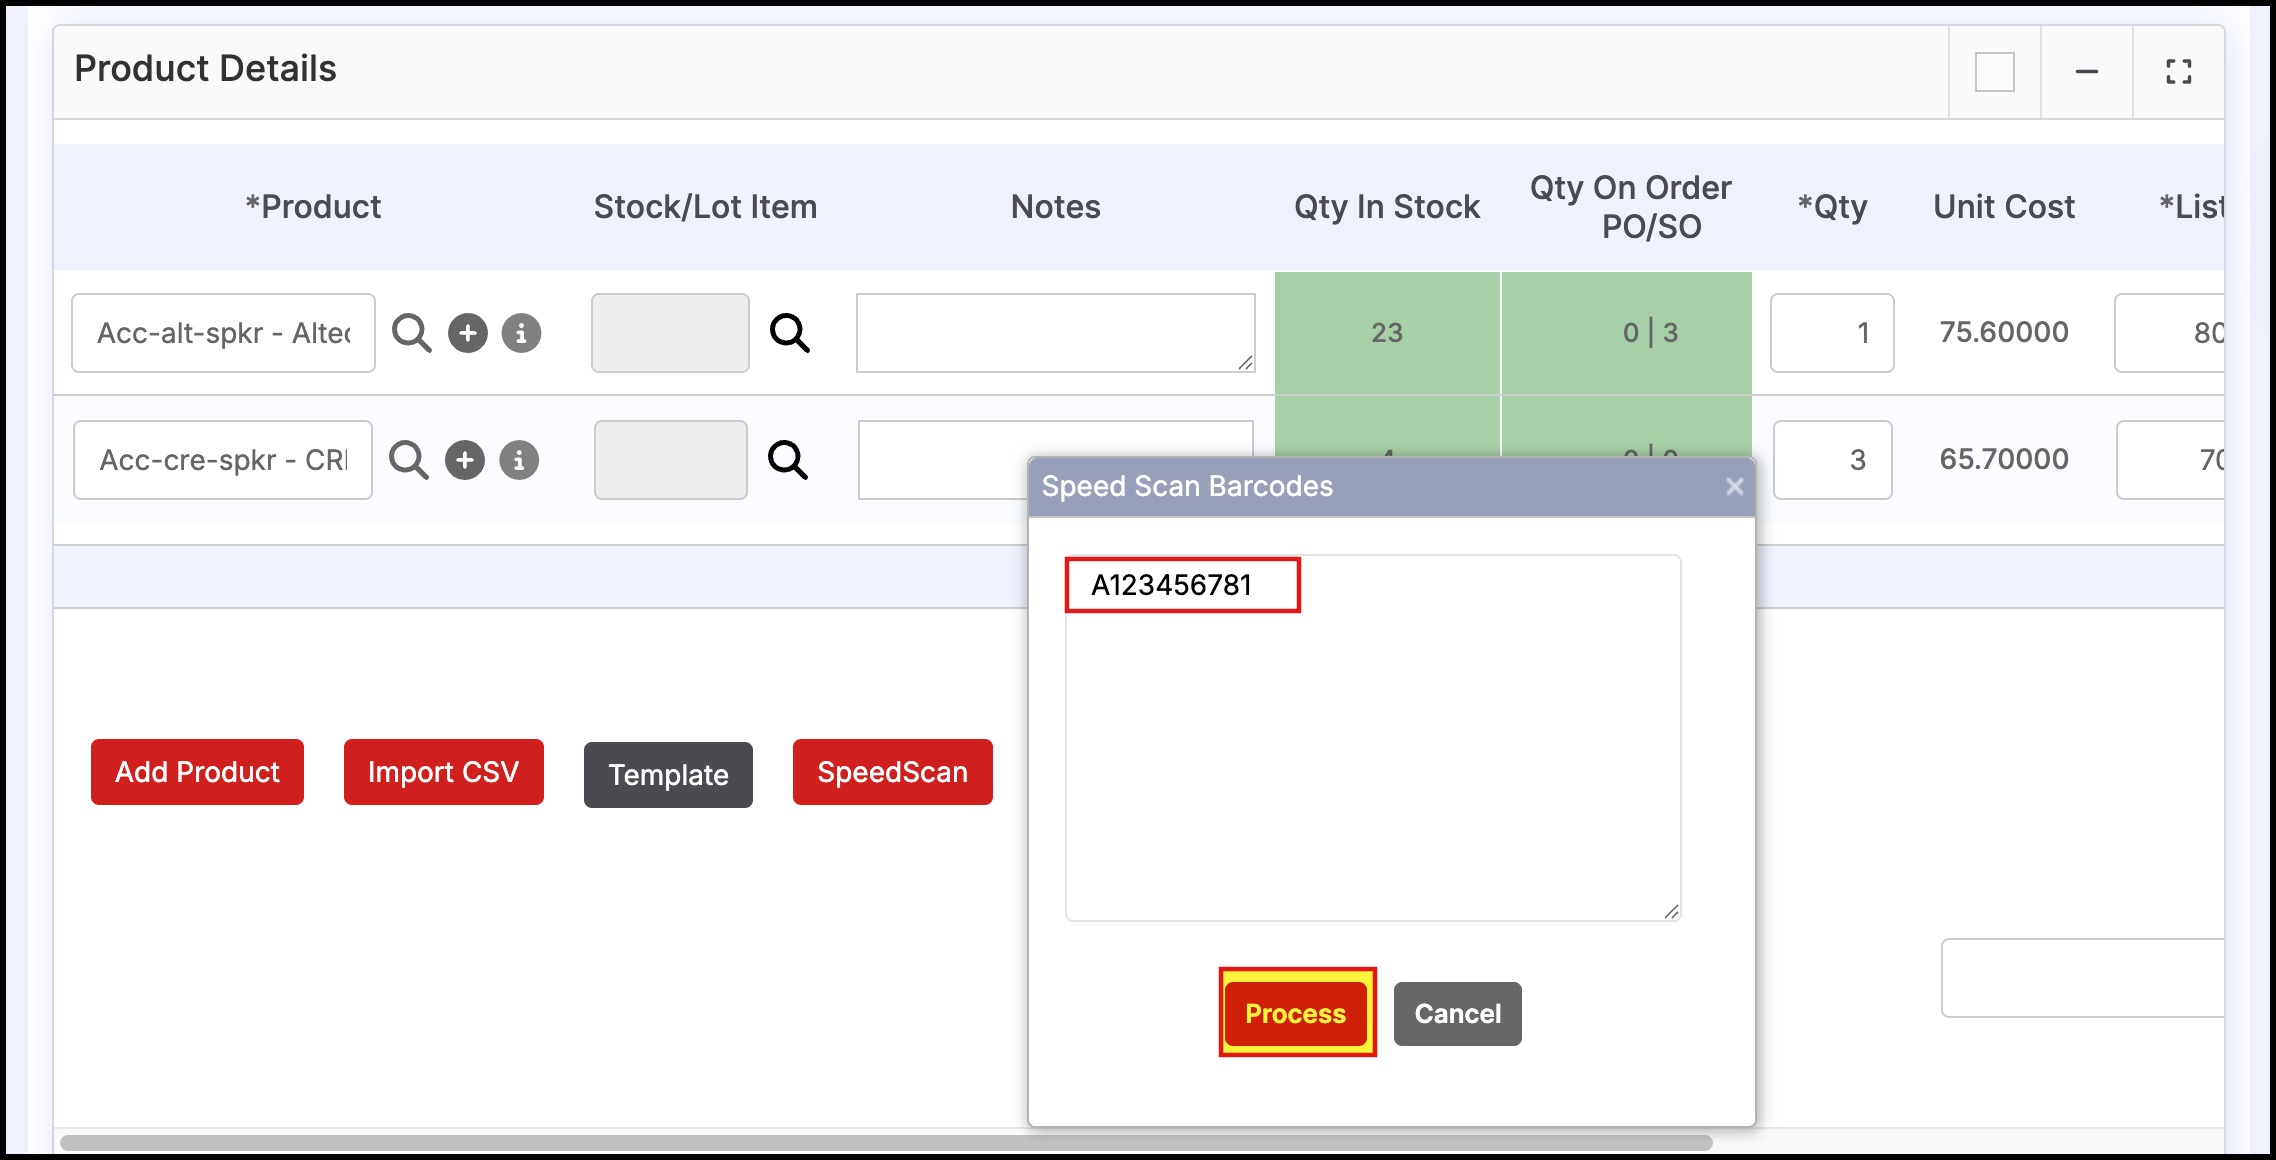Click the Add Product button
Viewport: 2276px width, 1160px height.
197,772
